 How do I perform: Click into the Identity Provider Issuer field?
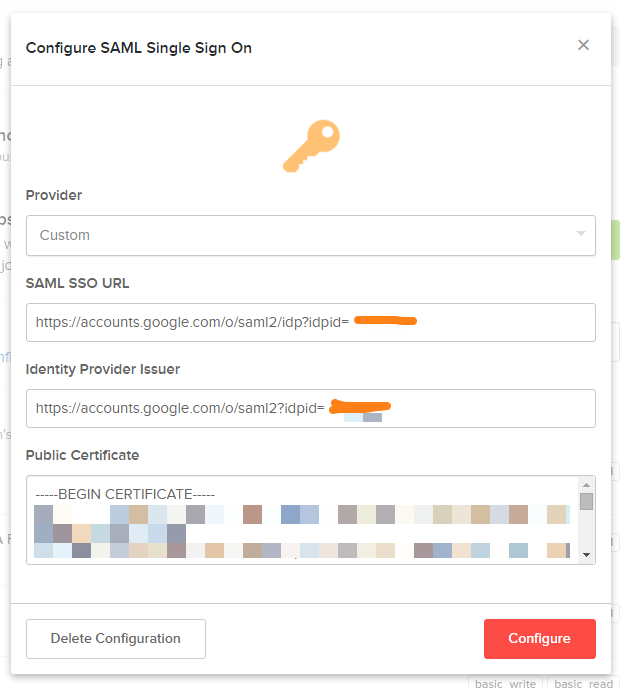(x=311, y=408)
